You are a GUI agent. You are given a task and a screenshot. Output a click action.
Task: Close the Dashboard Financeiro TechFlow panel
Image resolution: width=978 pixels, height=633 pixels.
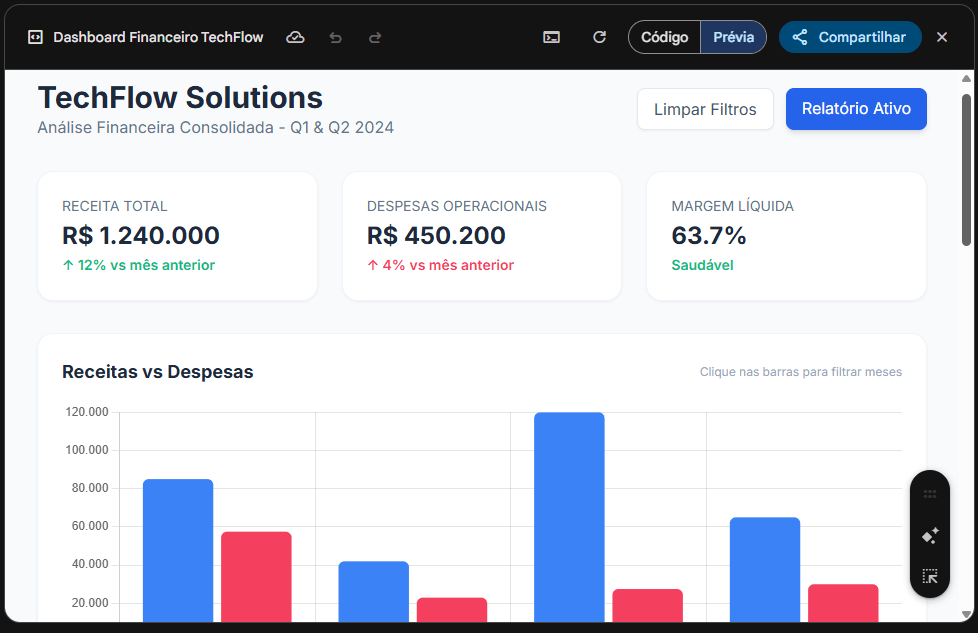(942, 37)
